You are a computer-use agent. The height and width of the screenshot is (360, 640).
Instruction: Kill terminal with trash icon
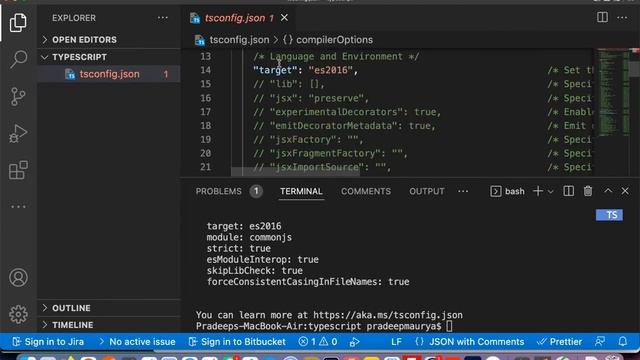pos(588,191)
